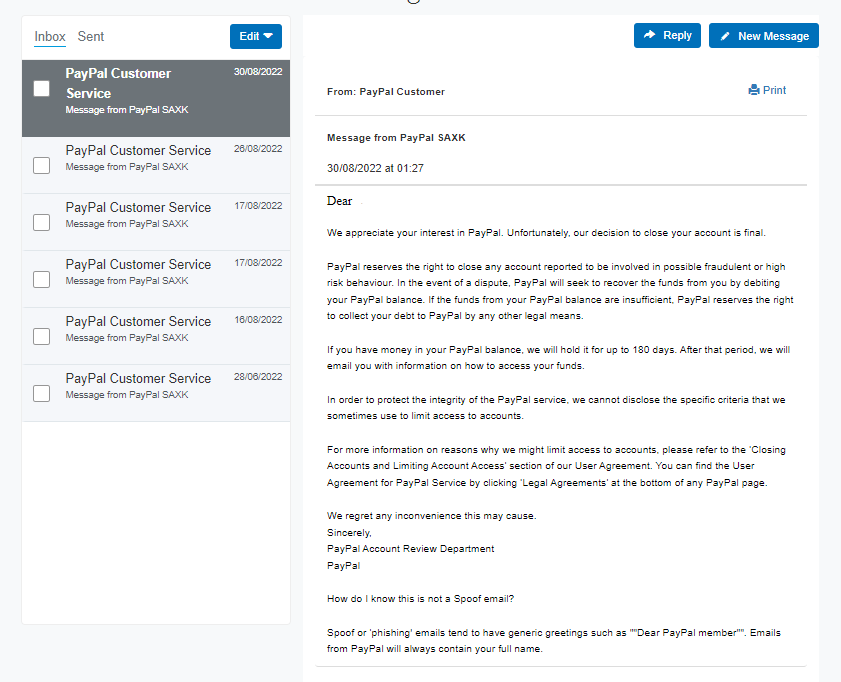Click the paragraph starting 'Spoof or phishing emails'
This screenshot has height=682, width=841.
(554, 641)
